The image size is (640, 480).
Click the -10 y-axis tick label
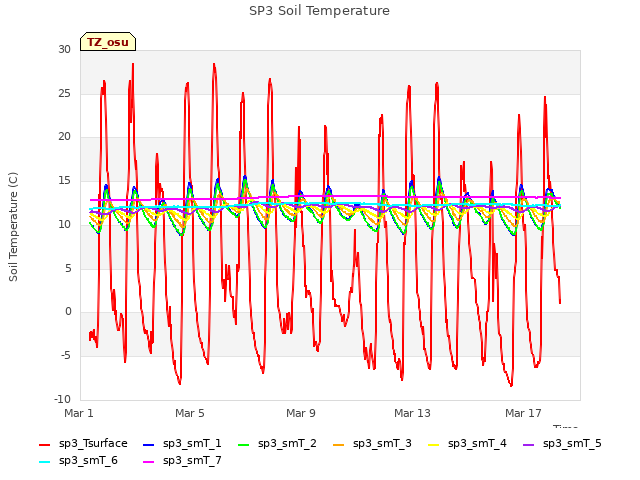click(62, 399)
